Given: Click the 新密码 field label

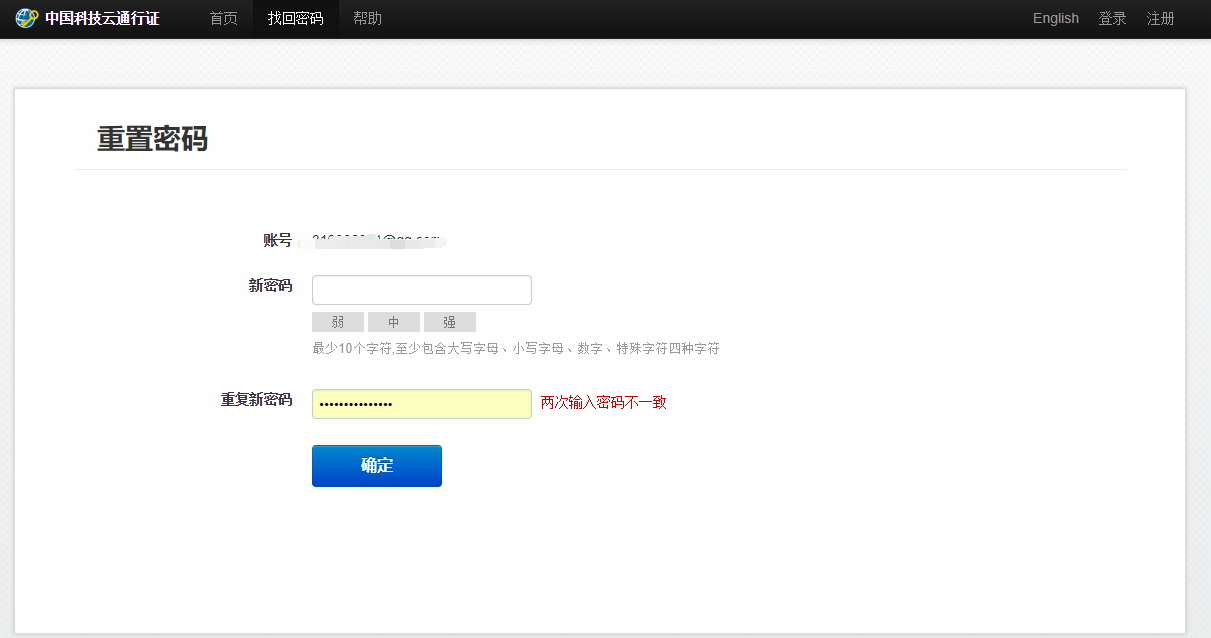Looking at the screenshot, I should tap(270, 286).
